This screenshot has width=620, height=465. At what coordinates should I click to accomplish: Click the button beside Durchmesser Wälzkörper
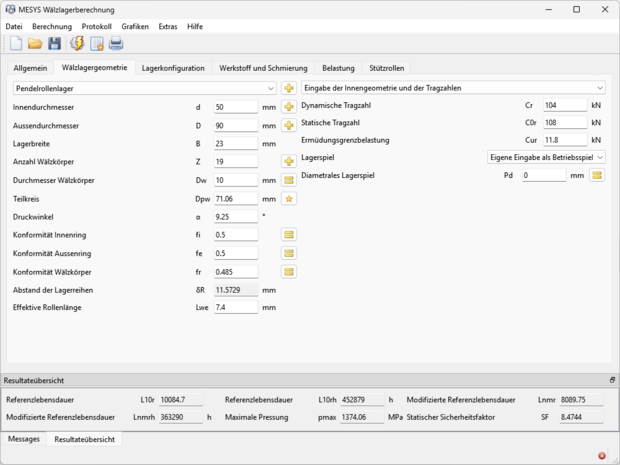point(289,180)
